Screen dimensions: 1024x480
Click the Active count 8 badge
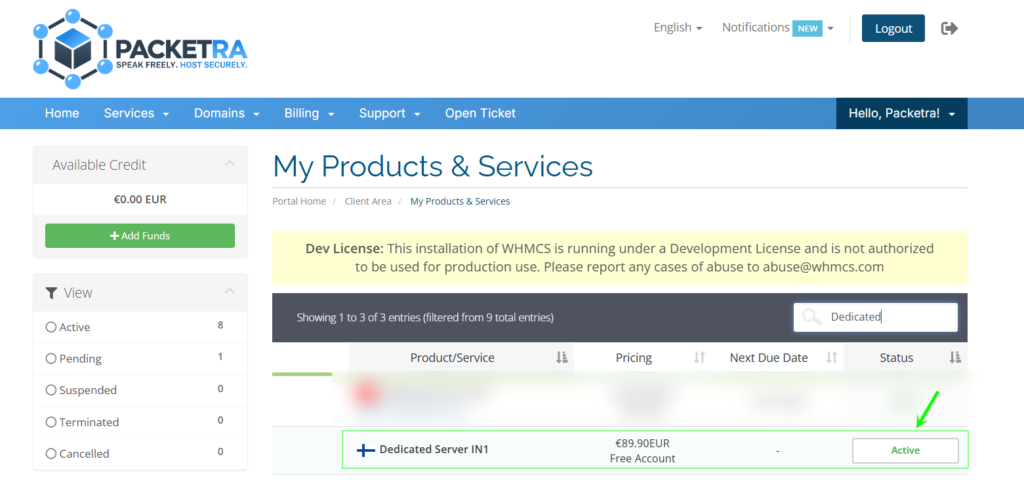[220, 325]
